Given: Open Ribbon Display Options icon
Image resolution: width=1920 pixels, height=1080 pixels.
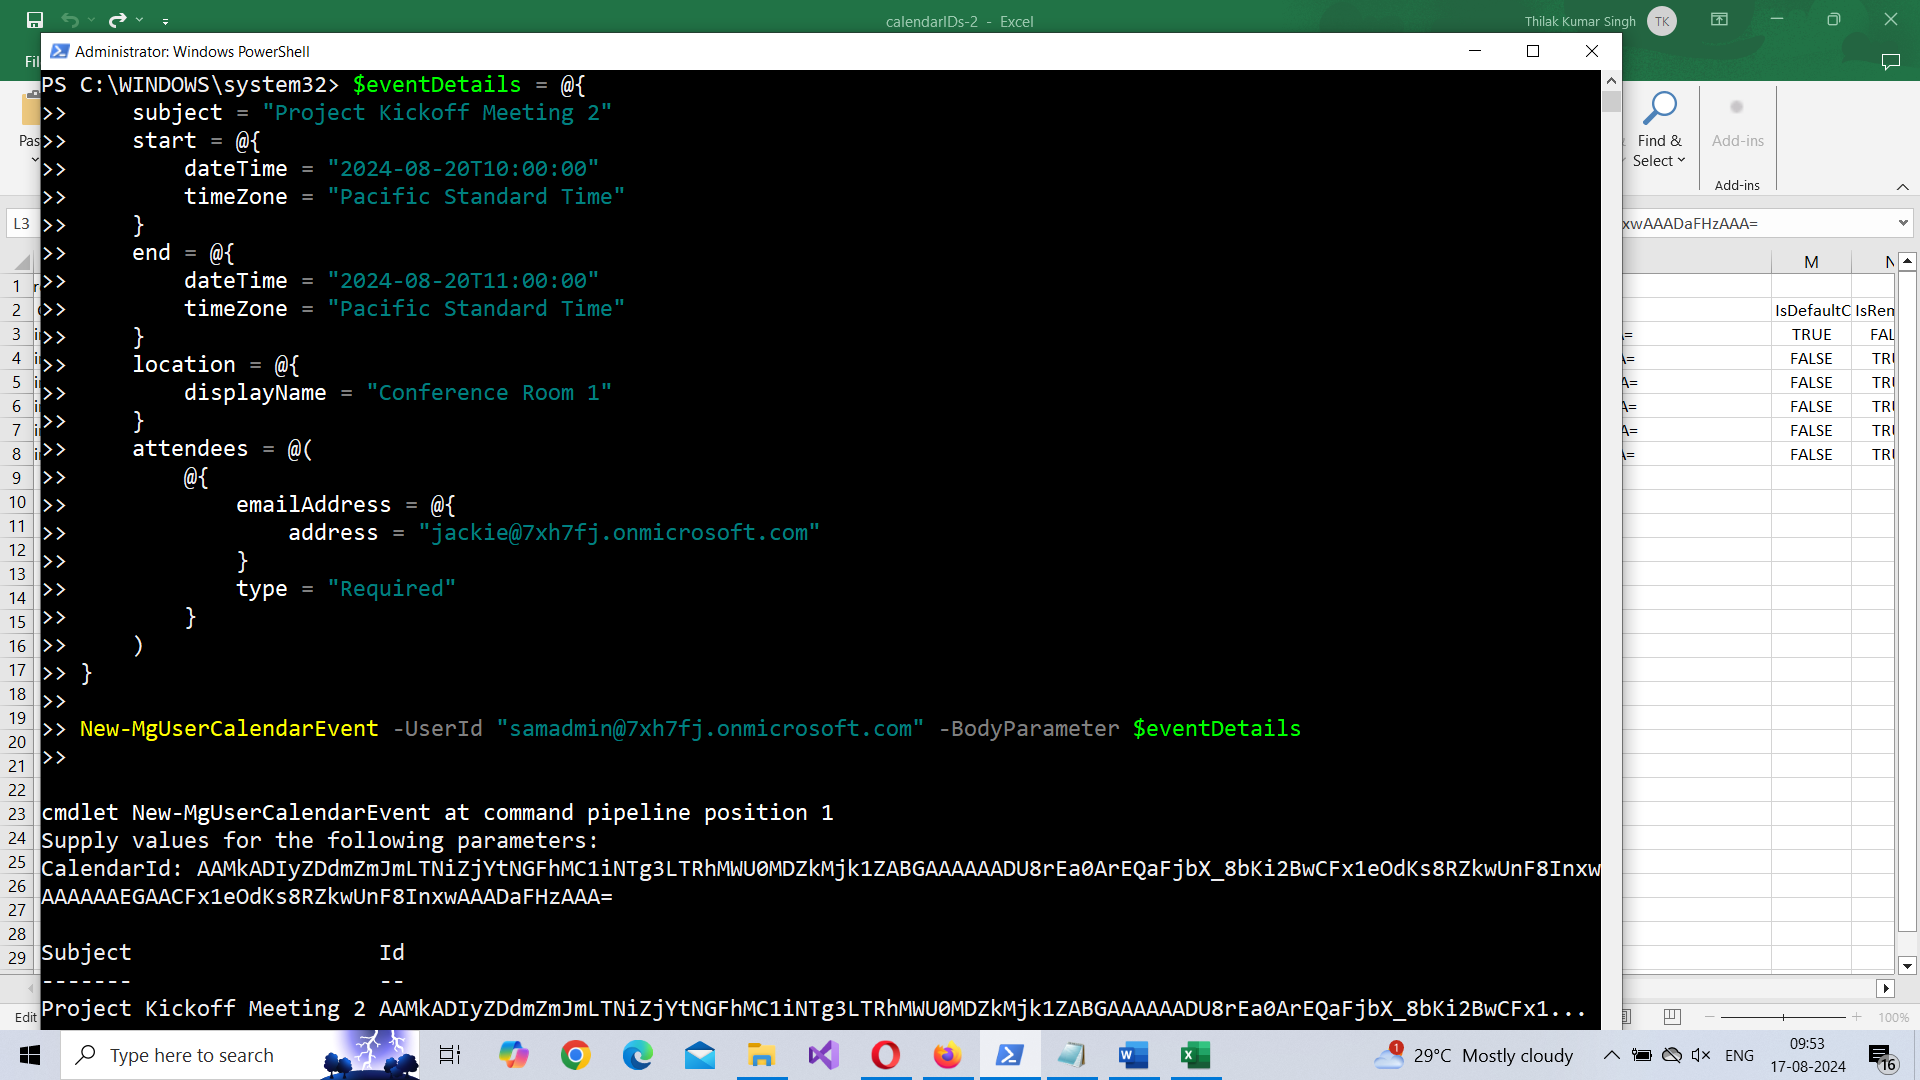Looking at the screenshot, I should (1719, 20).
